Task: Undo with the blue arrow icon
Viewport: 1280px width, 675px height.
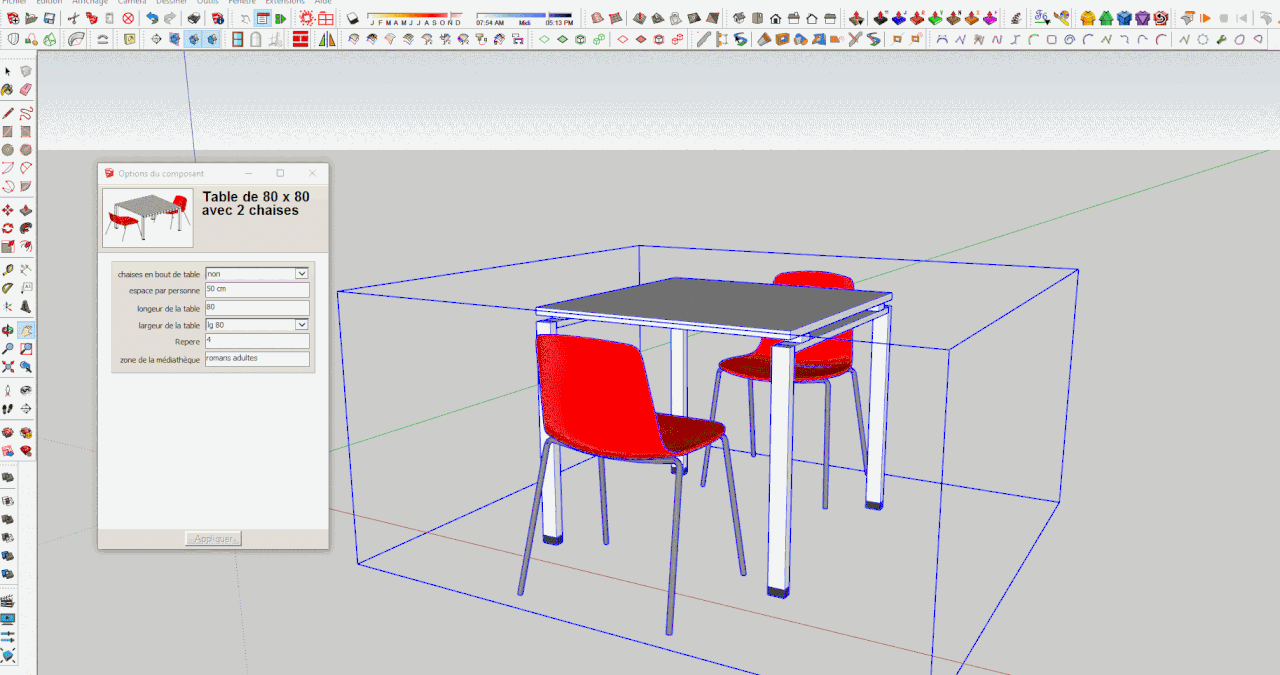Action: click(x=151, y=18)
